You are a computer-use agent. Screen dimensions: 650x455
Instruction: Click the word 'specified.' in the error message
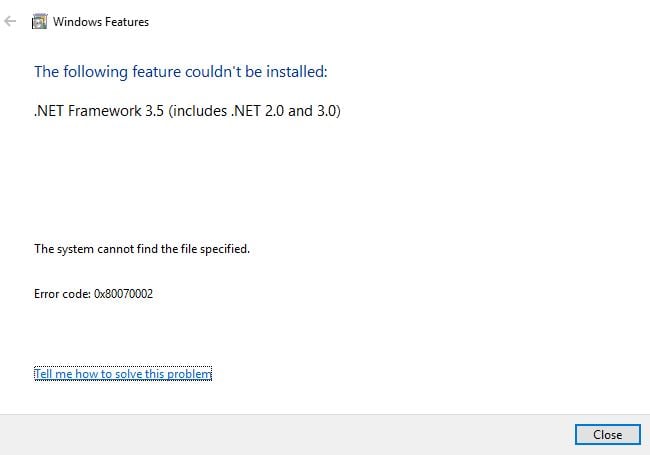[225, 249]
